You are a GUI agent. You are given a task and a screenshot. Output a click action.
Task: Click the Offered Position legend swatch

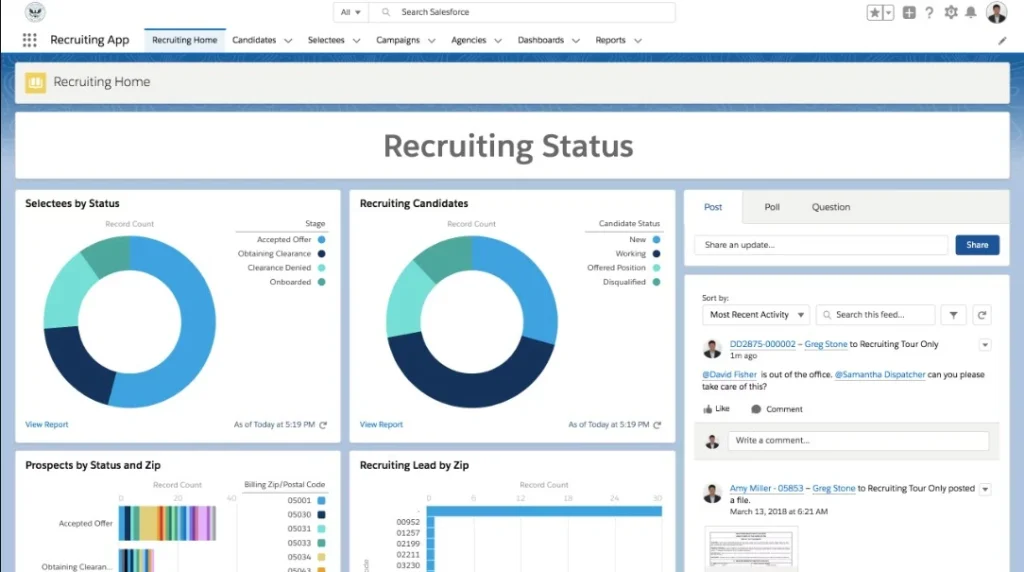pyautogui.click(x=656, y=268)
